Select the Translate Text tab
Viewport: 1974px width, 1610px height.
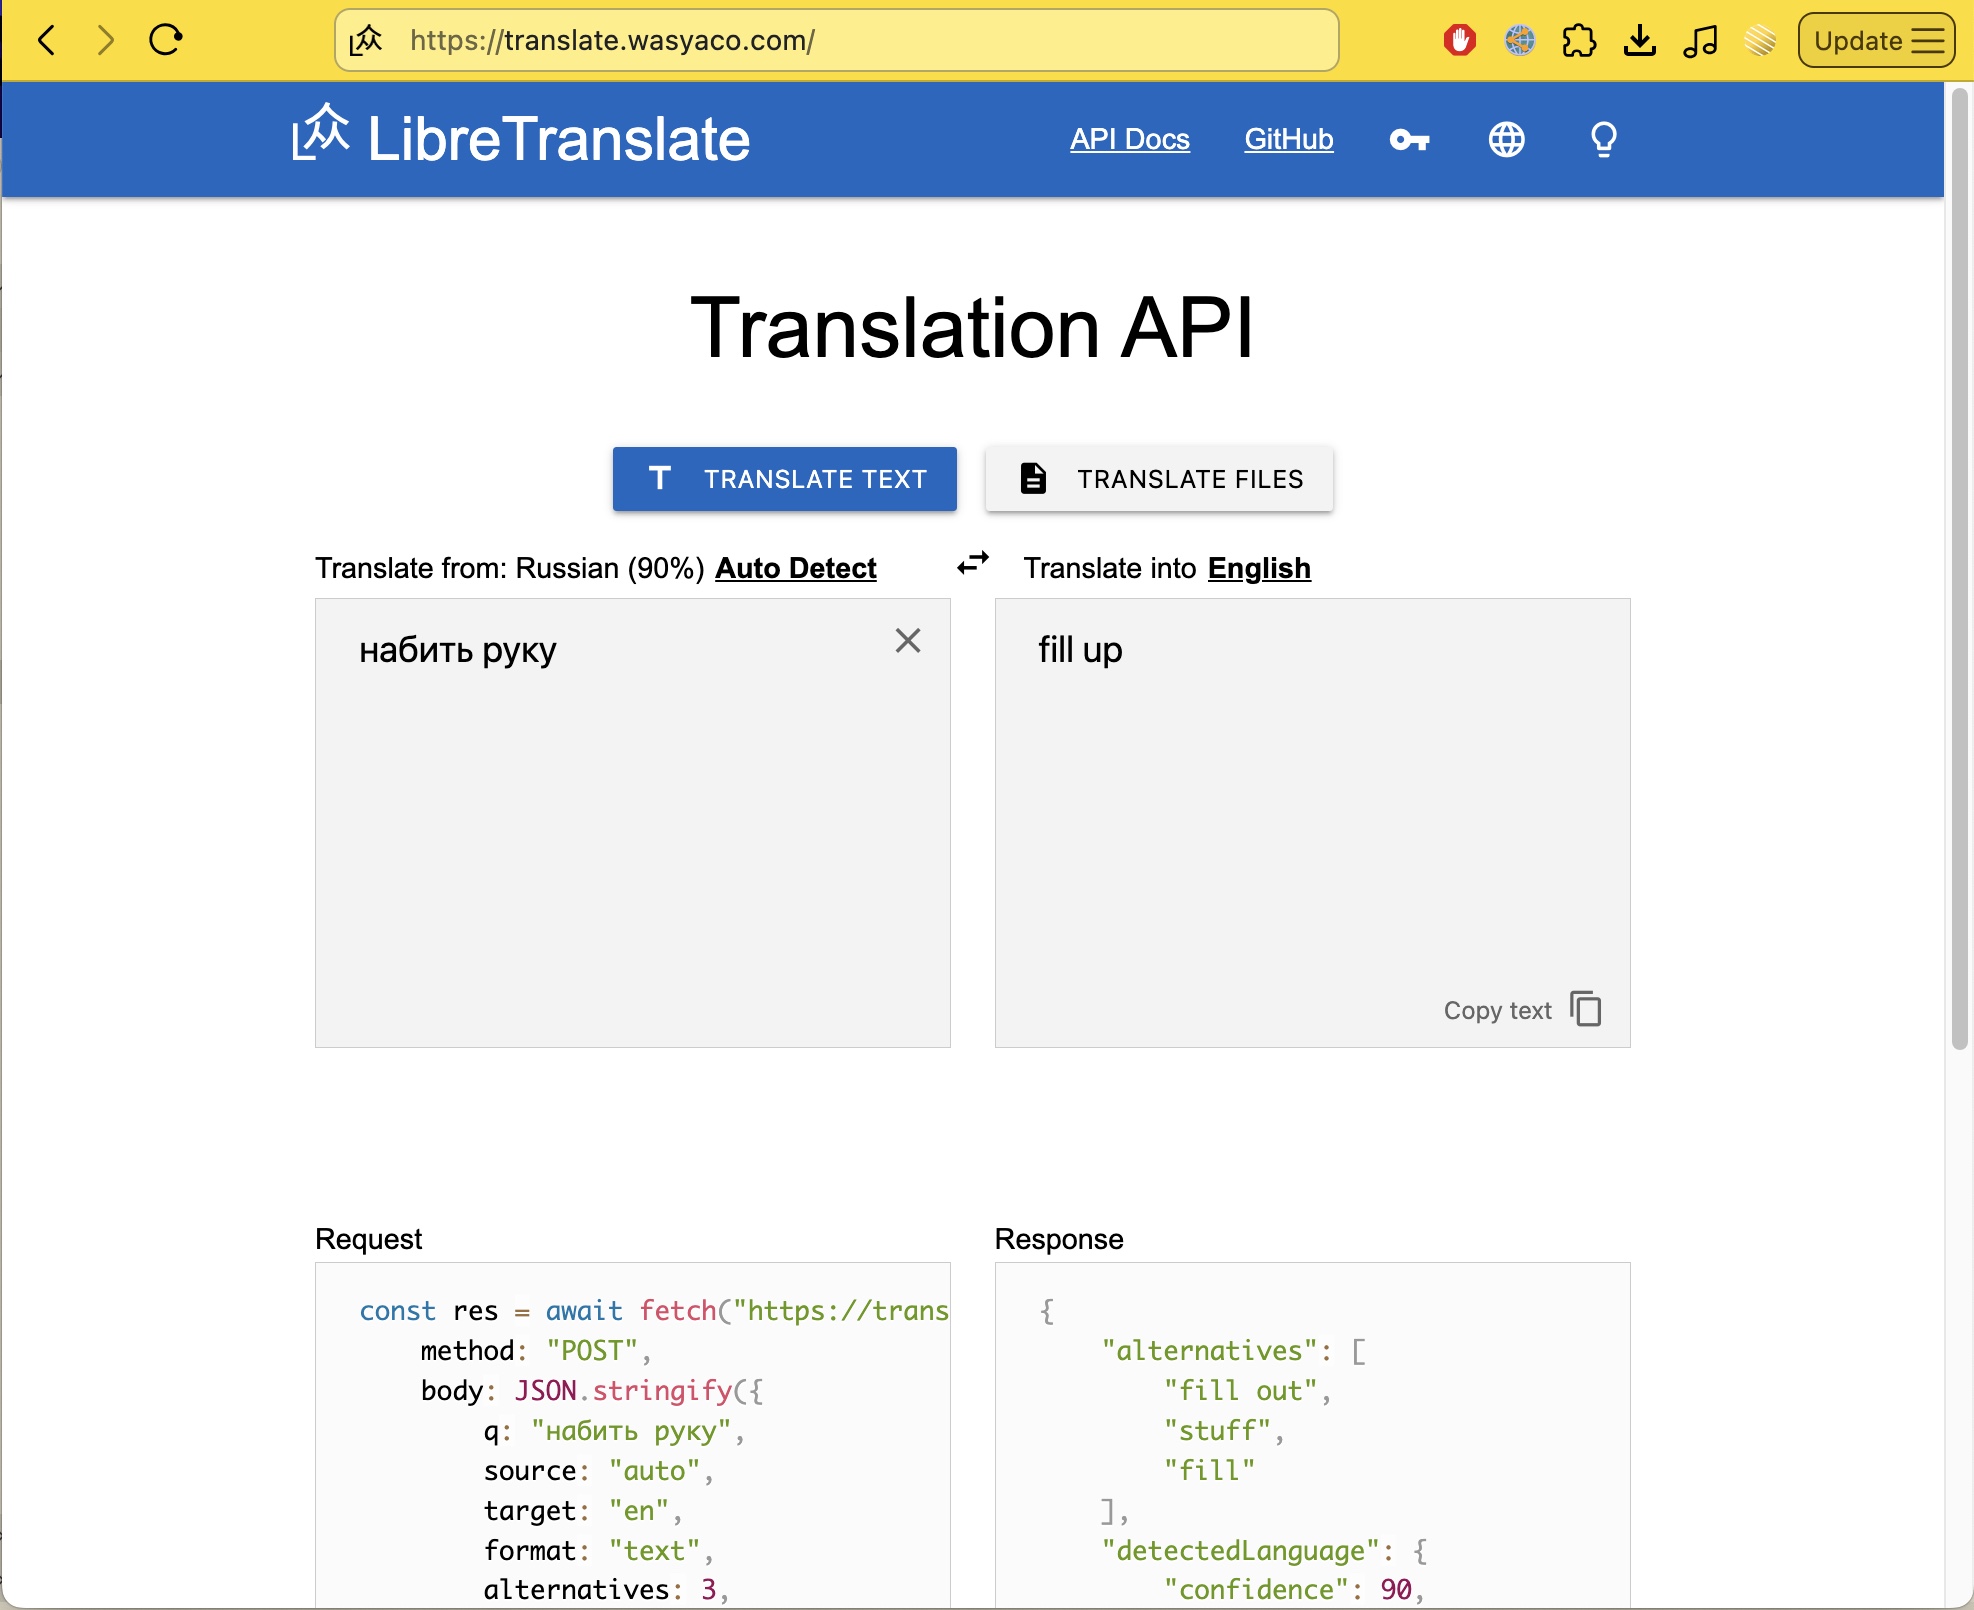[784, 479]
